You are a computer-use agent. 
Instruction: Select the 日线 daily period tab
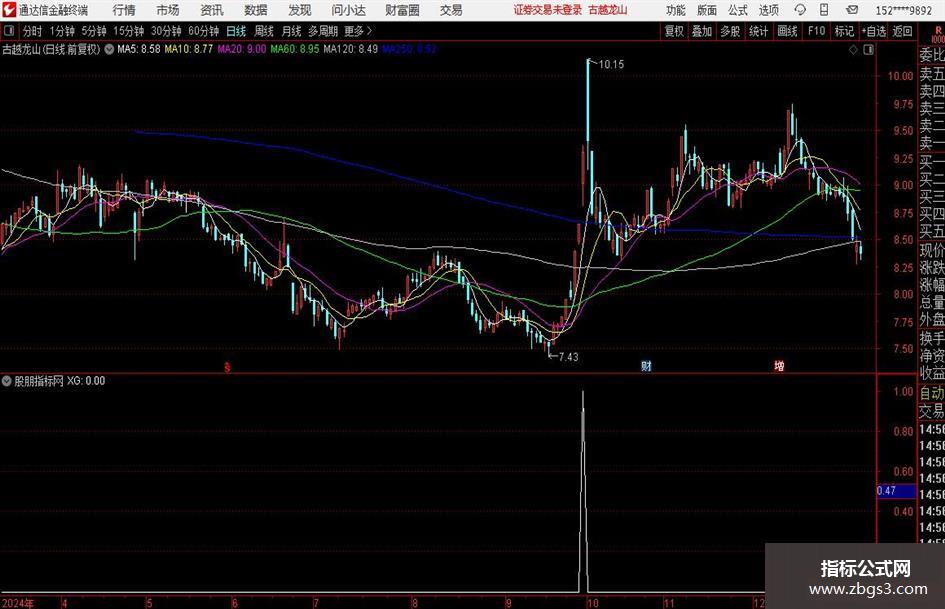point(236,31)
